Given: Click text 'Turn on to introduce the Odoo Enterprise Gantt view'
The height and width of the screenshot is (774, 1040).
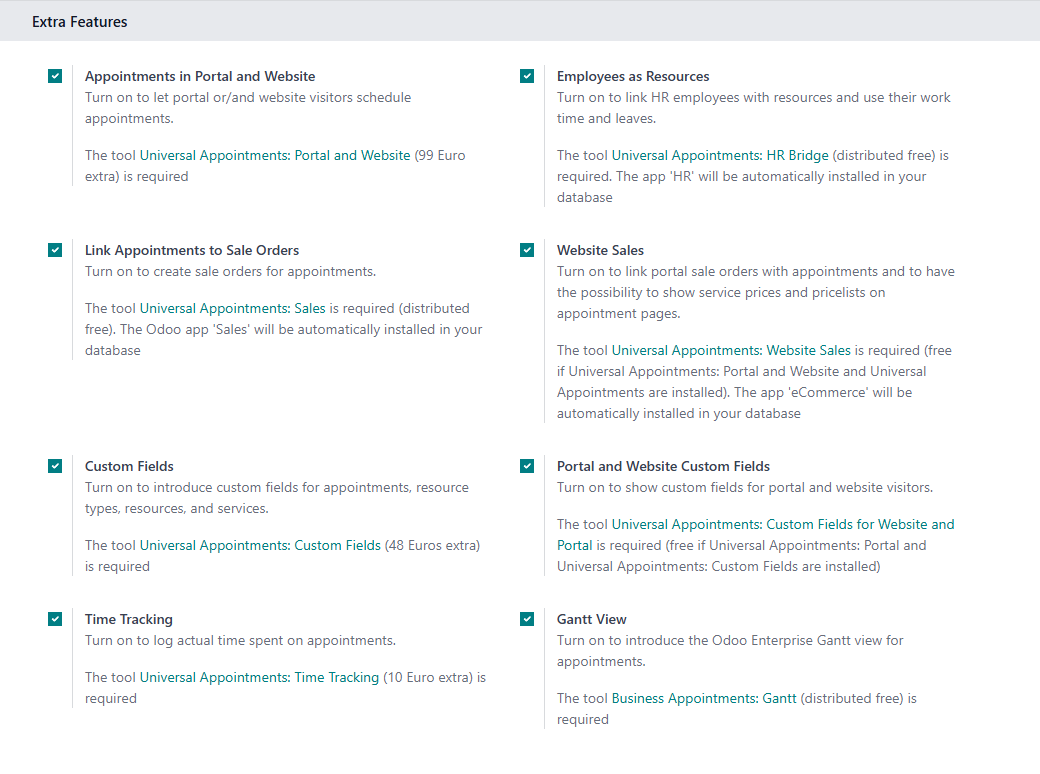Looking at the screenshot, I should pyautogui.click(x=719, y=641).
